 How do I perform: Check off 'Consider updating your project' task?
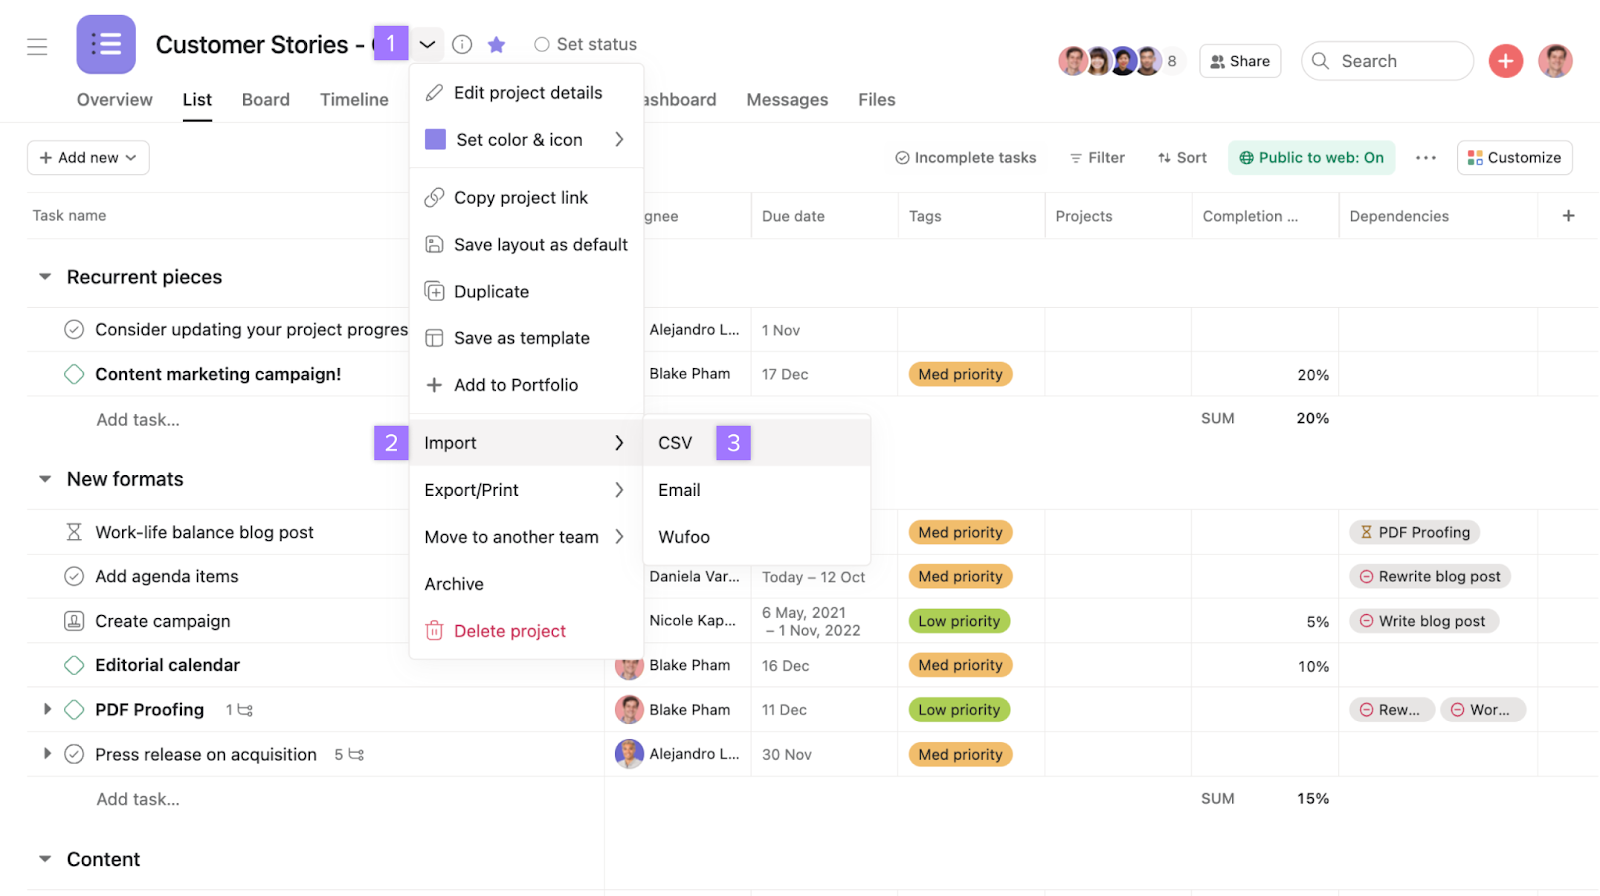point(74,330)
